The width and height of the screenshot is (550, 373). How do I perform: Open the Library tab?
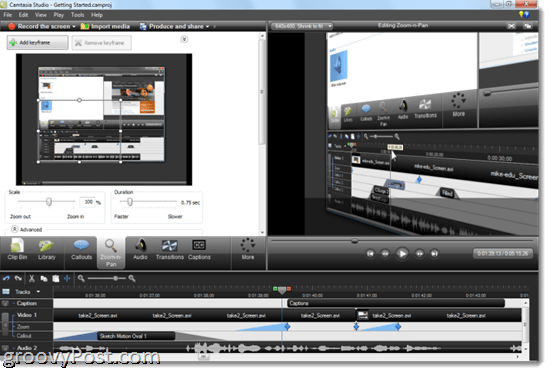click(x=47, y=249)
